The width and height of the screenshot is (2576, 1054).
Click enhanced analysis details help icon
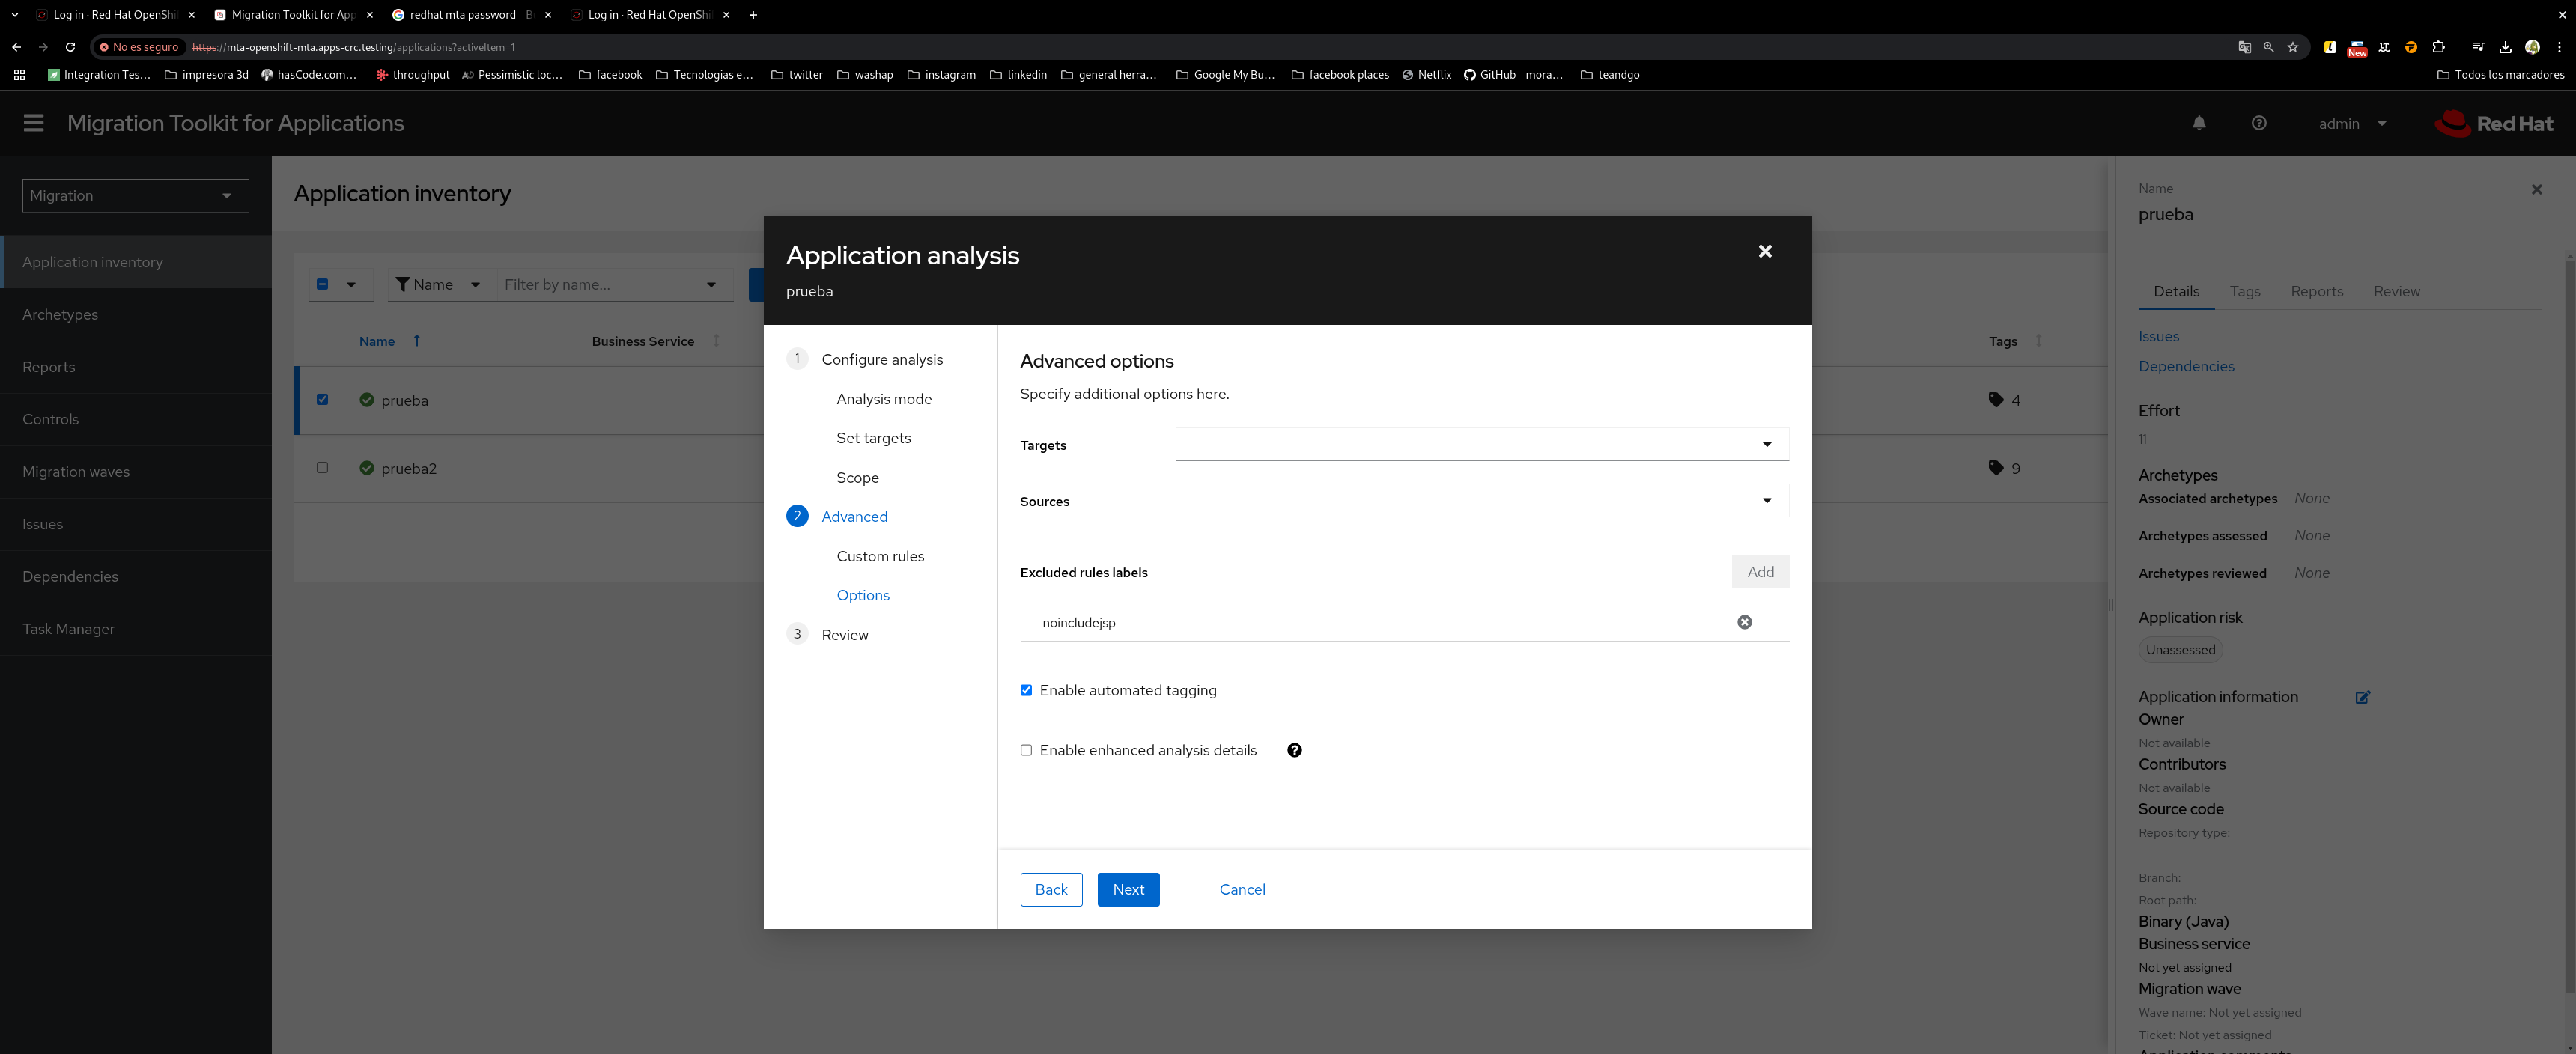pos(1294,750)
